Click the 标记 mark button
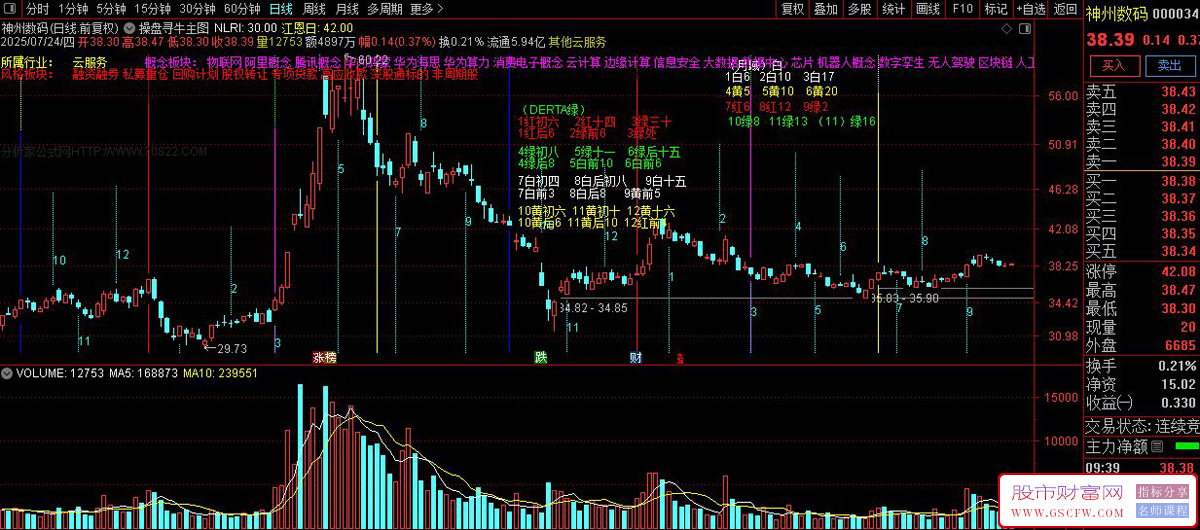 tap(996, 9)
